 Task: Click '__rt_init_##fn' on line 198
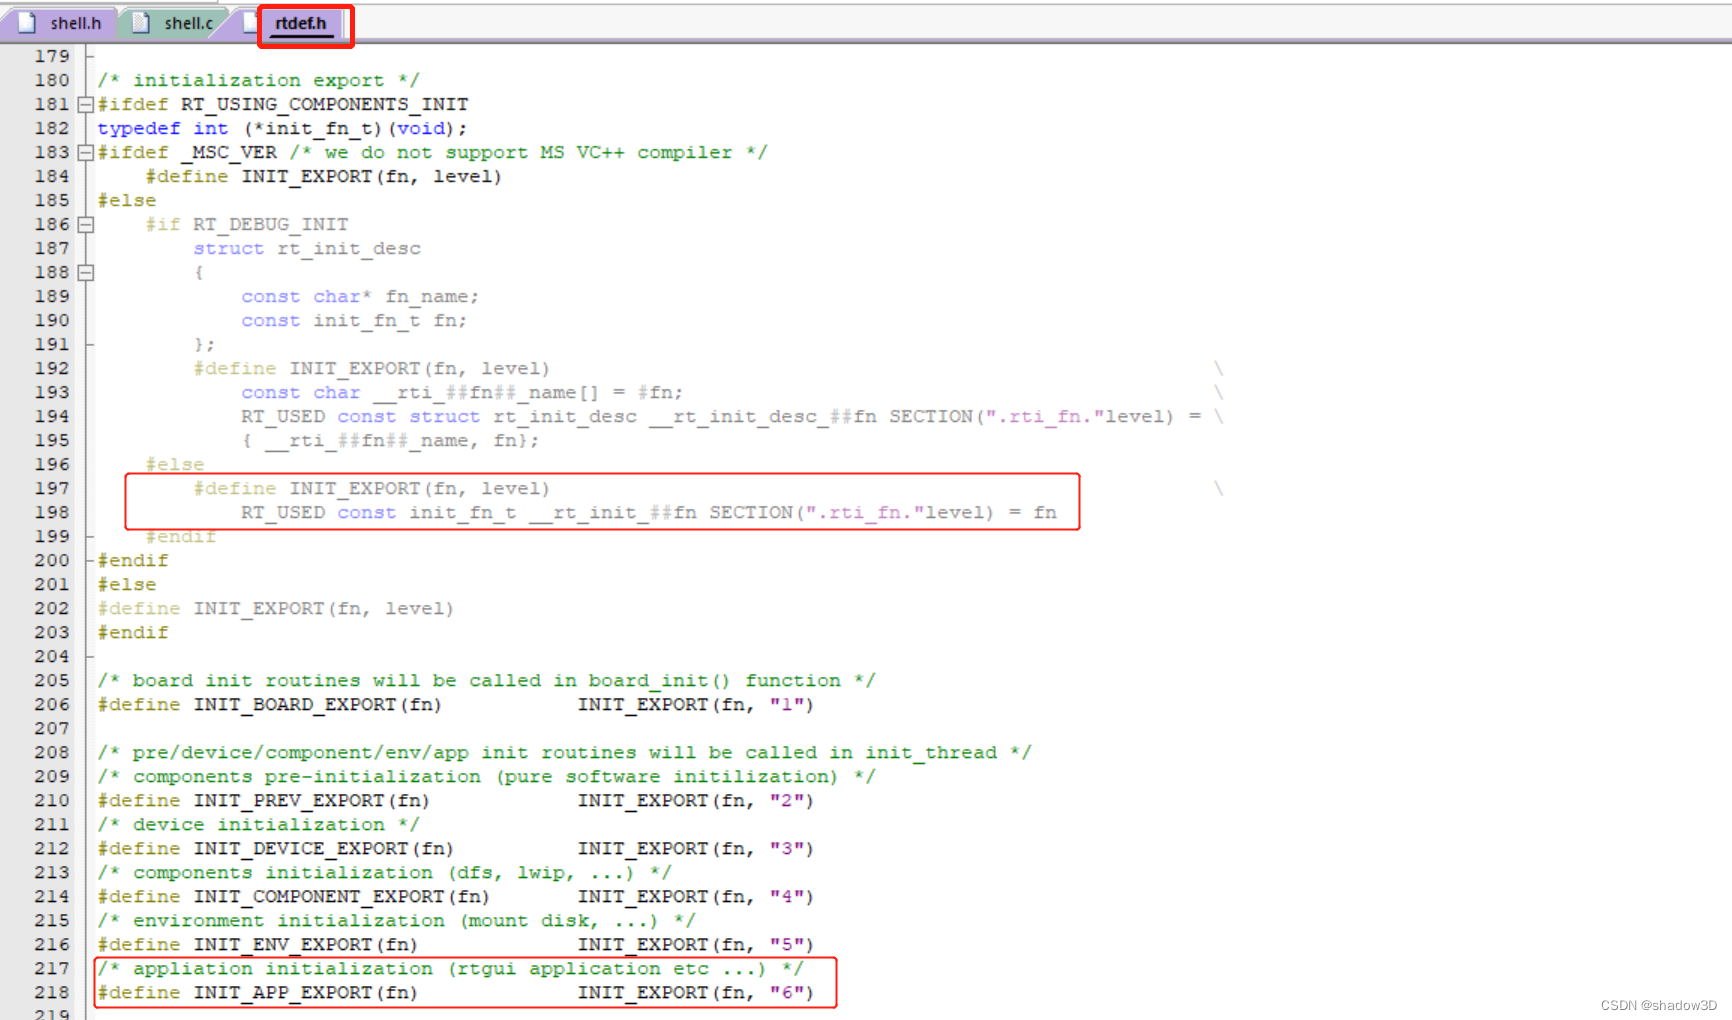(613, 512)
